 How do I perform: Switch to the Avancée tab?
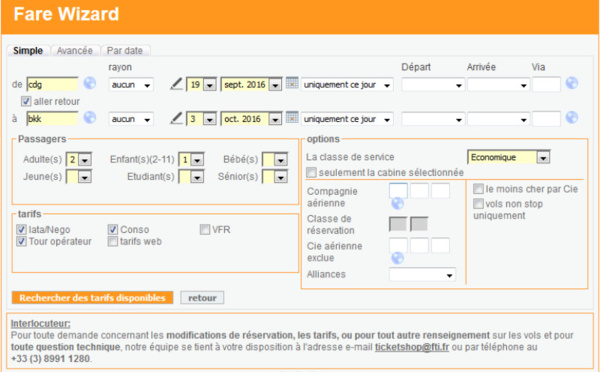(x=75, y=51)
